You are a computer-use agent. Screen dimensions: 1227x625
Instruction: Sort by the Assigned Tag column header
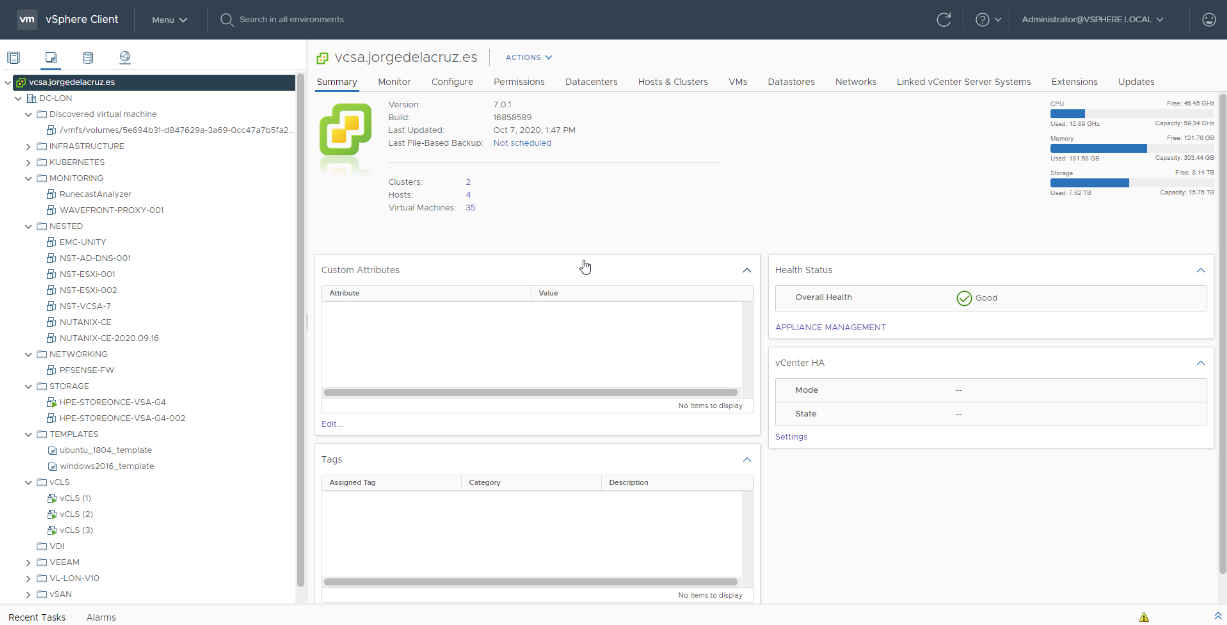pyautogui.click(x=391, y=482)
